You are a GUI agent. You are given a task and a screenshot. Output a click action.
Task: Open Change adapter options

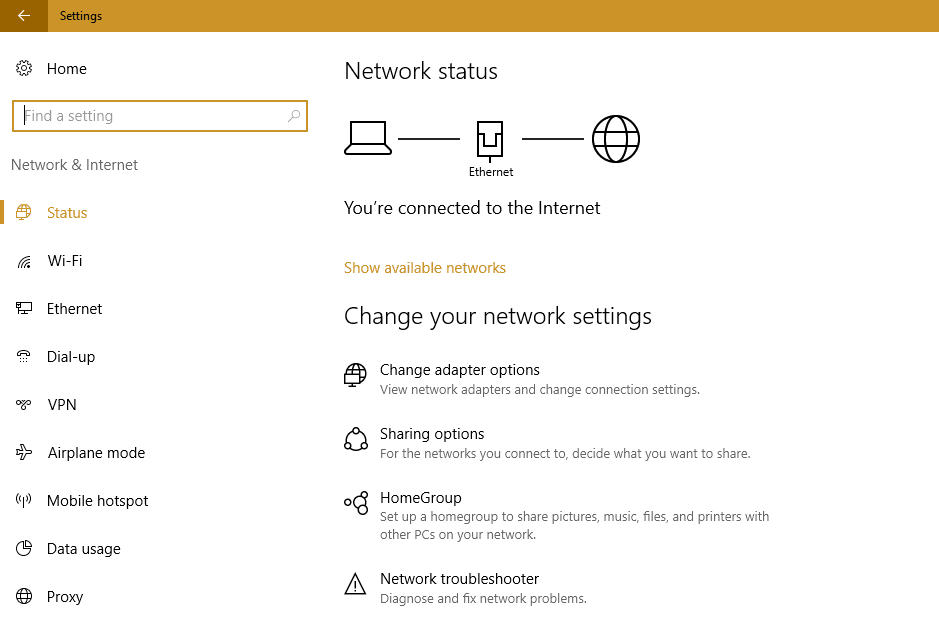click(x=459, y=369)
